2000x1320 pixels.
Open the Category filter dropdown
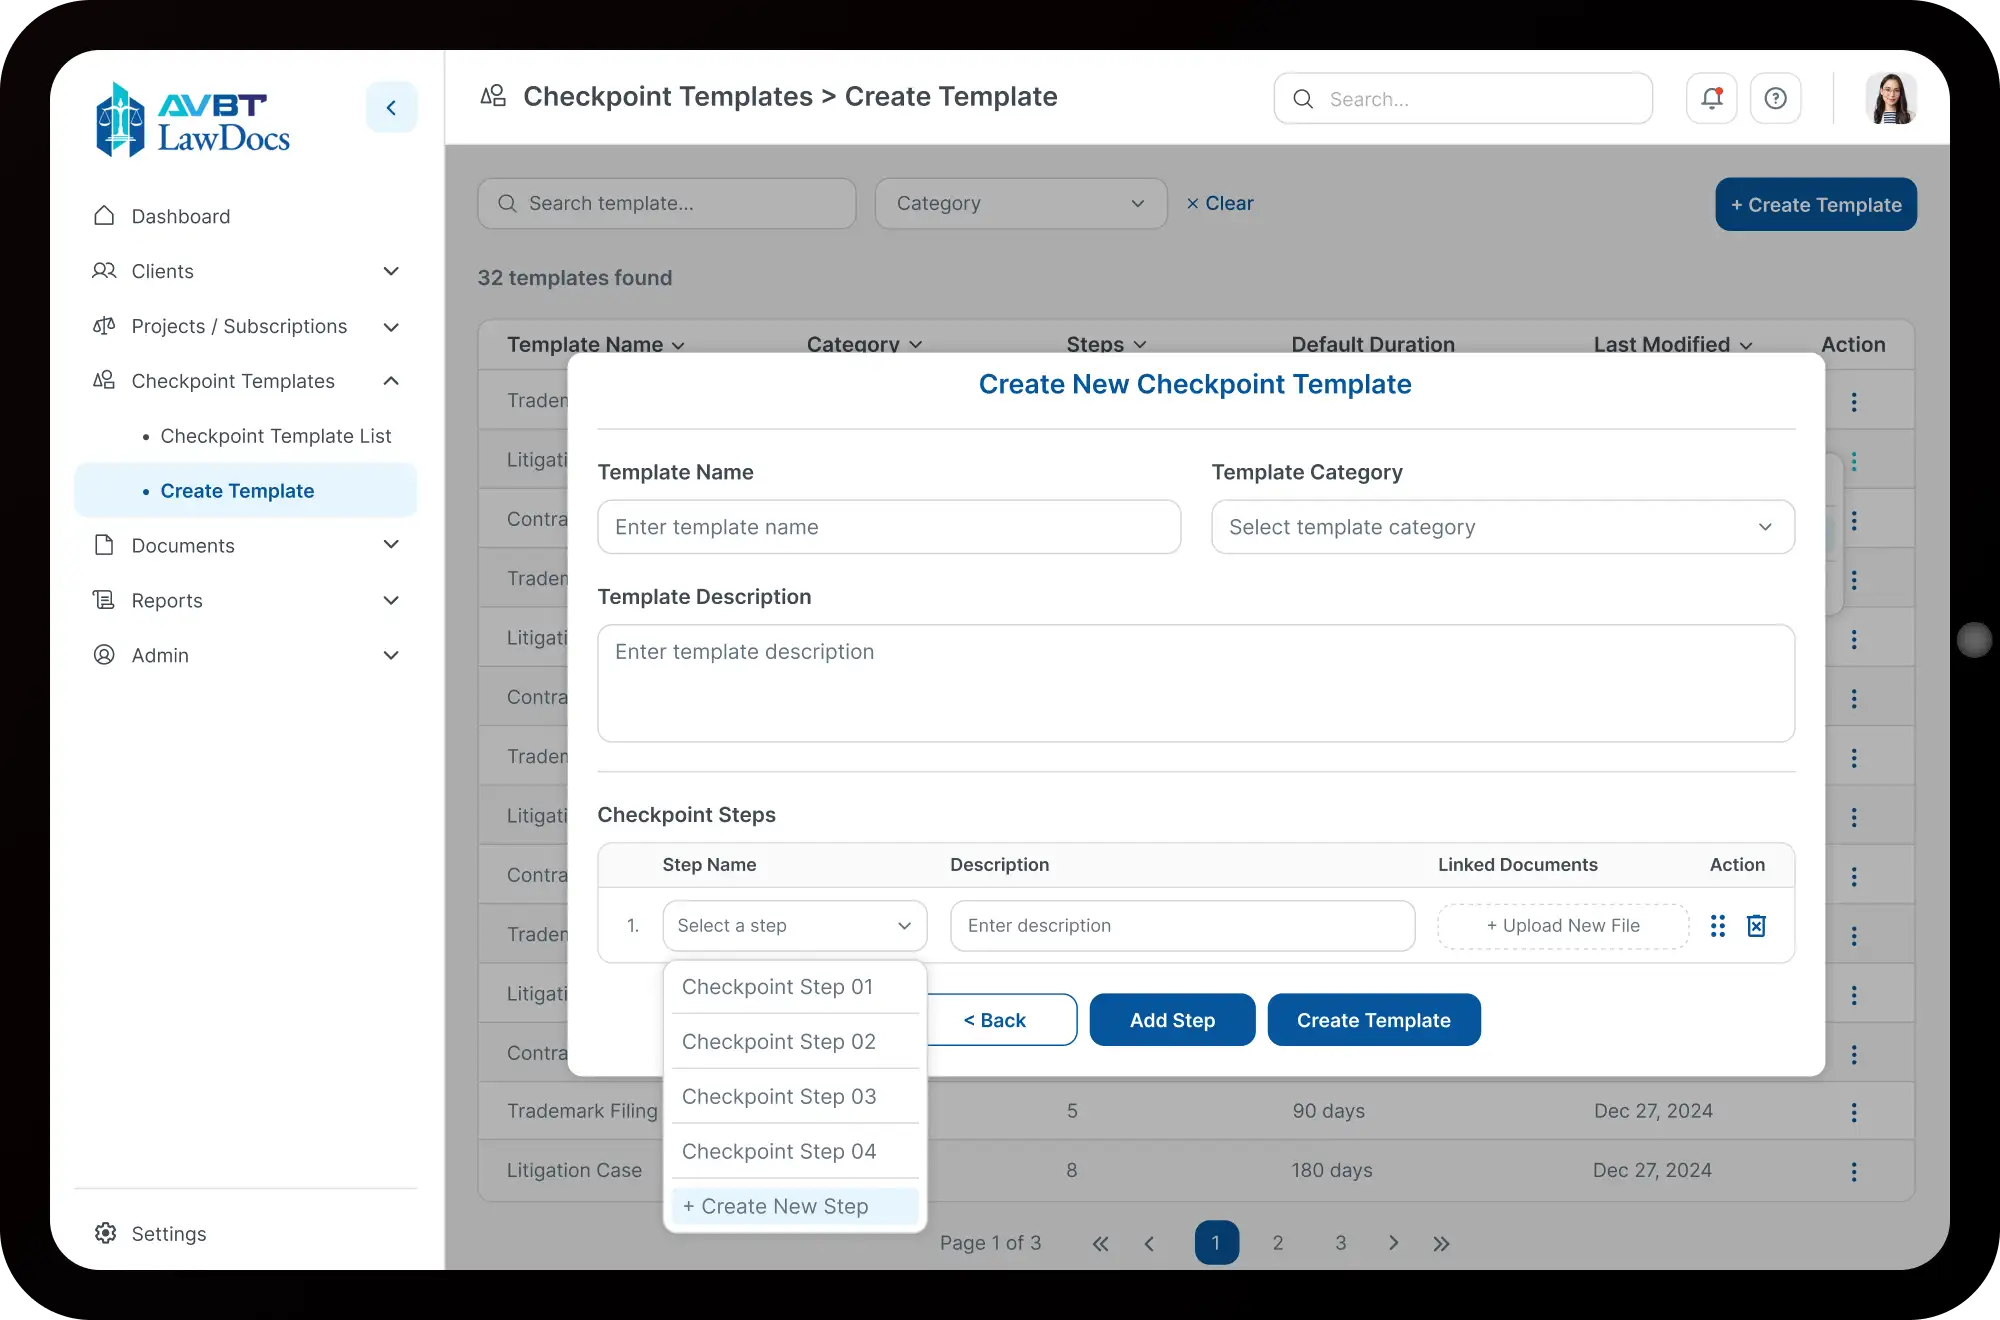pos(1021,204)
